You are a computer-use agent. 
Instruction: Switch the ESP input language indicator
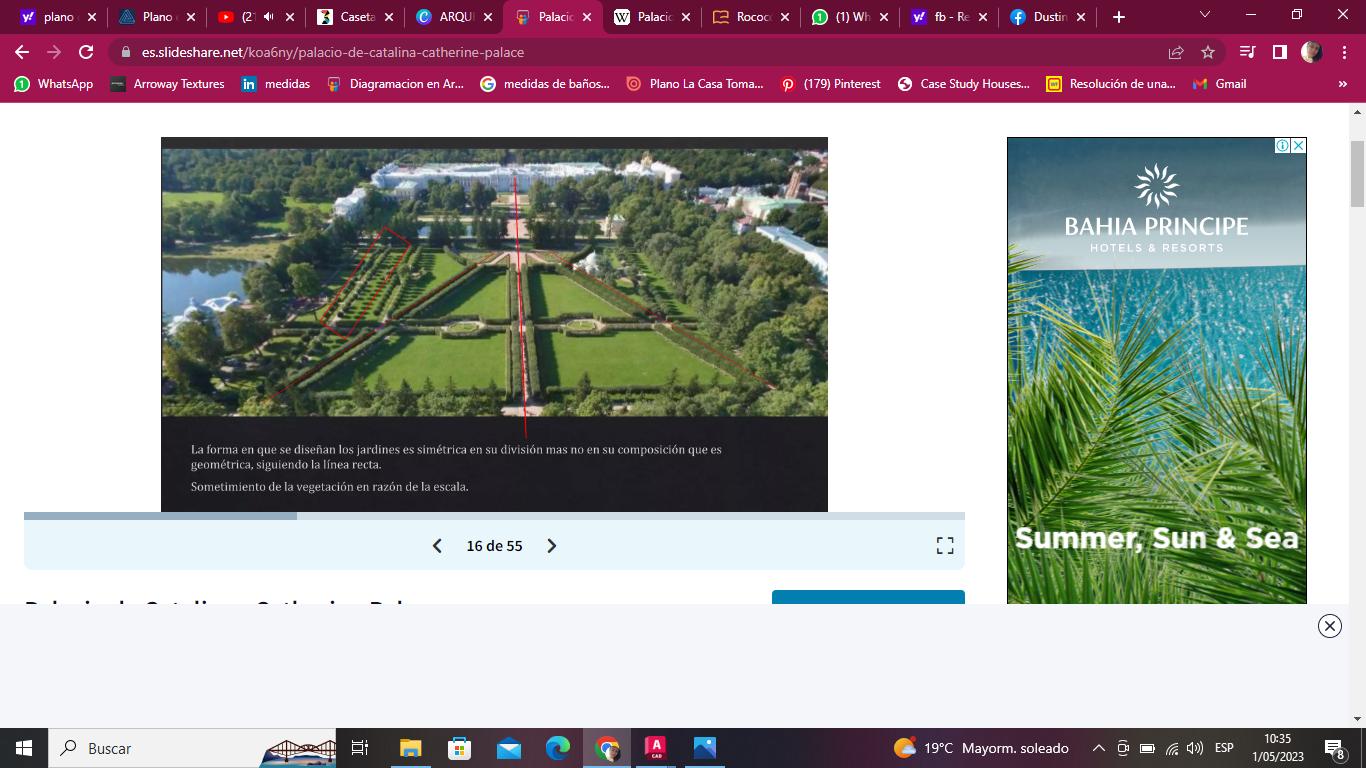pyautogui.click(x=1224, y=748)
